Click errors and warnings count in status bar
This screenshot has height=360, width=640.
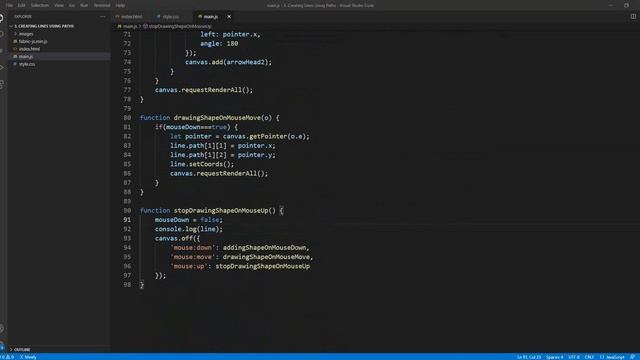[7, 357]
